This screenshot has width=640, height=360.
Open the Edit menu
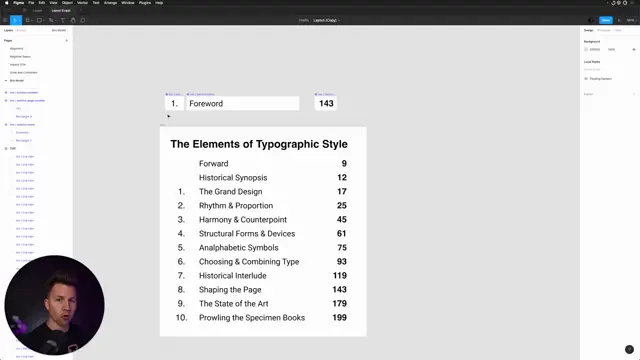pyautogui.click(x=42, y=2)
